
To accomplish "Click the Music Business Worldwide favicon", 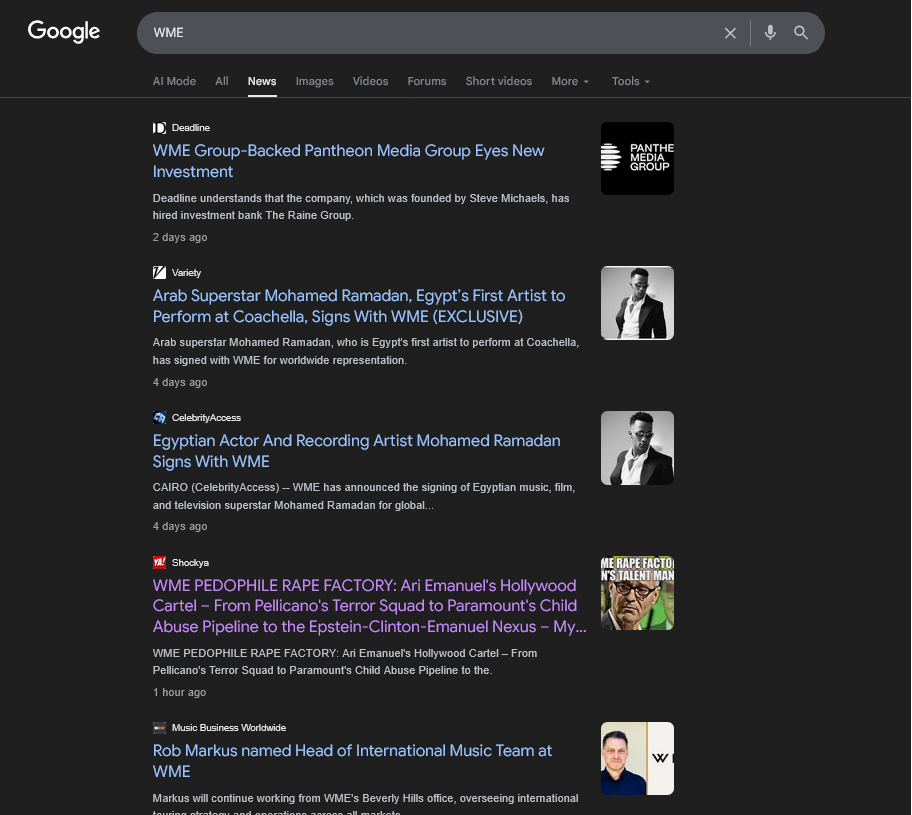I will point(159,728).
